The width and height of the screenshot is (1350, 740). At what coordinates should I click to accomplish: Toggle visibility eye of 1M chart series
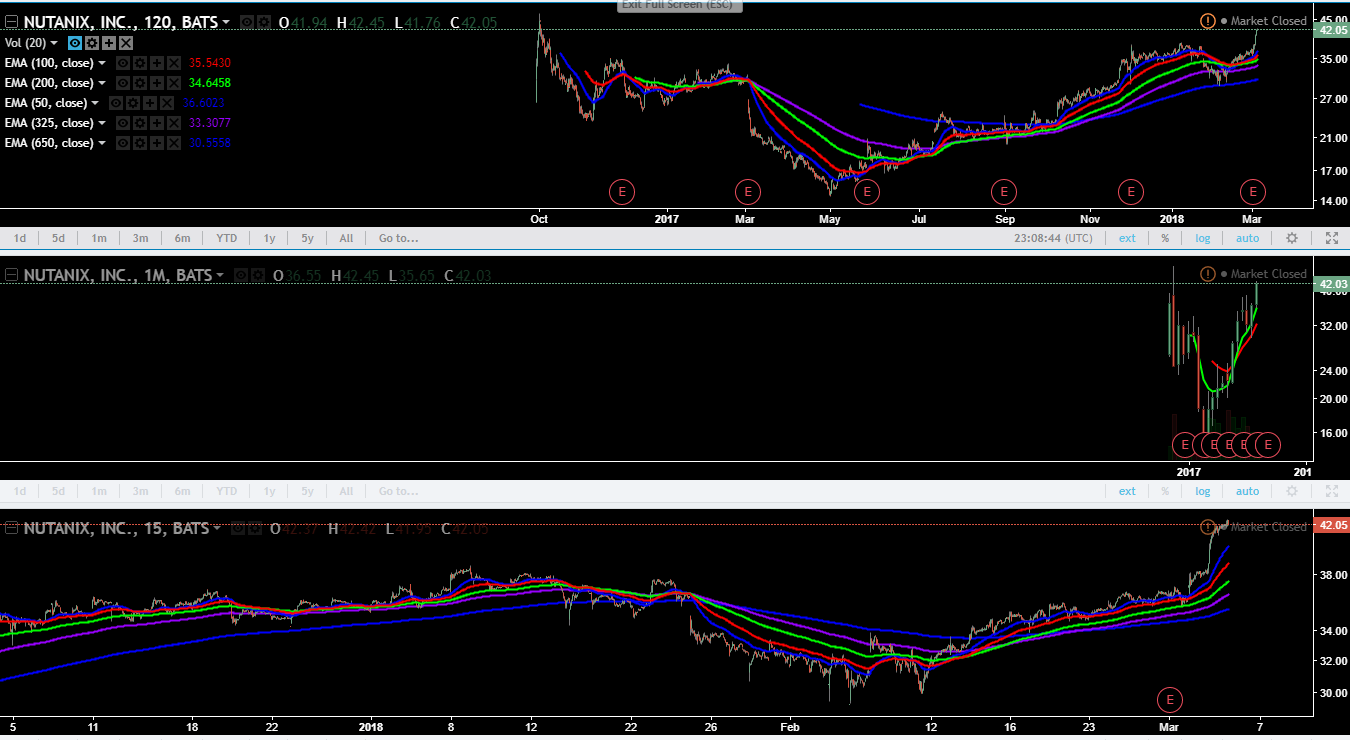[241, 274]
